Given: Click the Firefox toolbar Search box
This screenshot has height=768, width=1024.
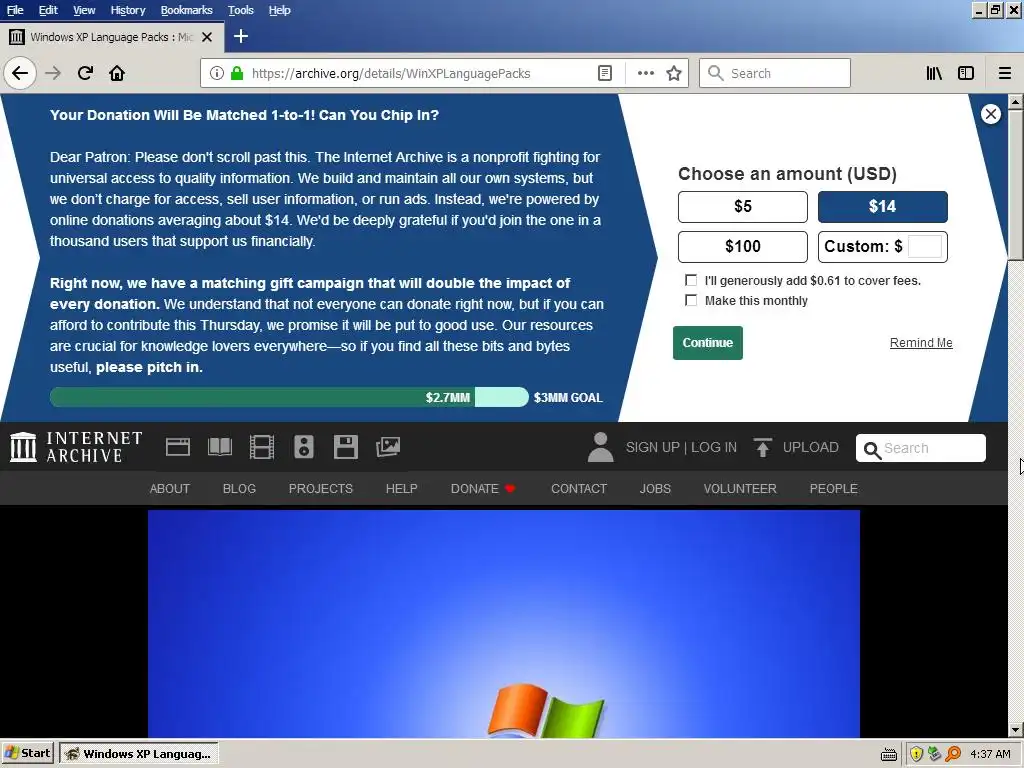Looking at the screenshot, I should (775, 73).
